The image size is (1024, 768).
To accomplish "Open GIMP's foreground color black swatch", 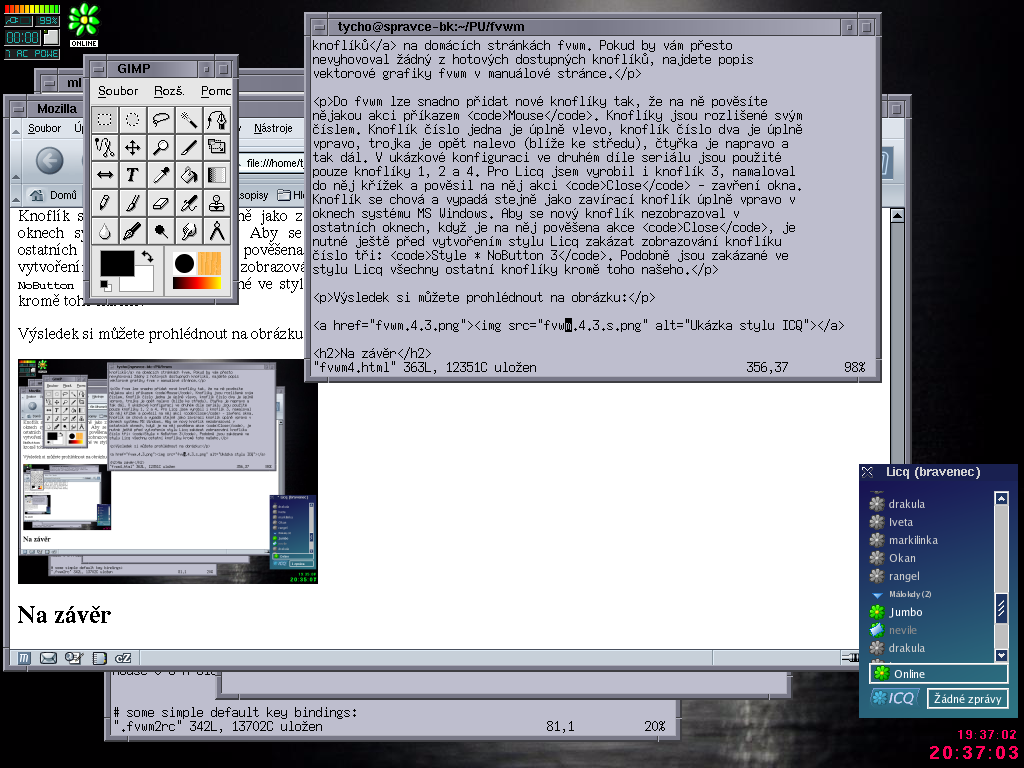I will (117, 263).
